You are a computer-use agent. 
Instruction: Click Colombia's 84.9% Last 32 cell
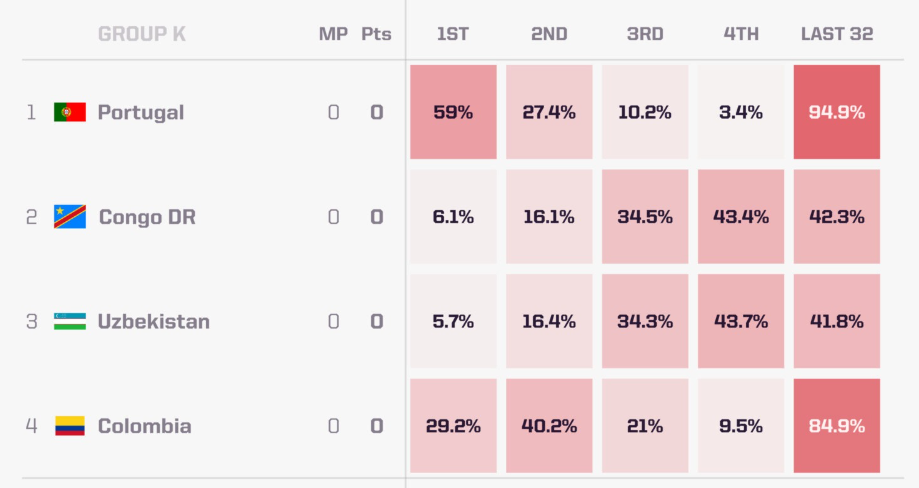837,426
